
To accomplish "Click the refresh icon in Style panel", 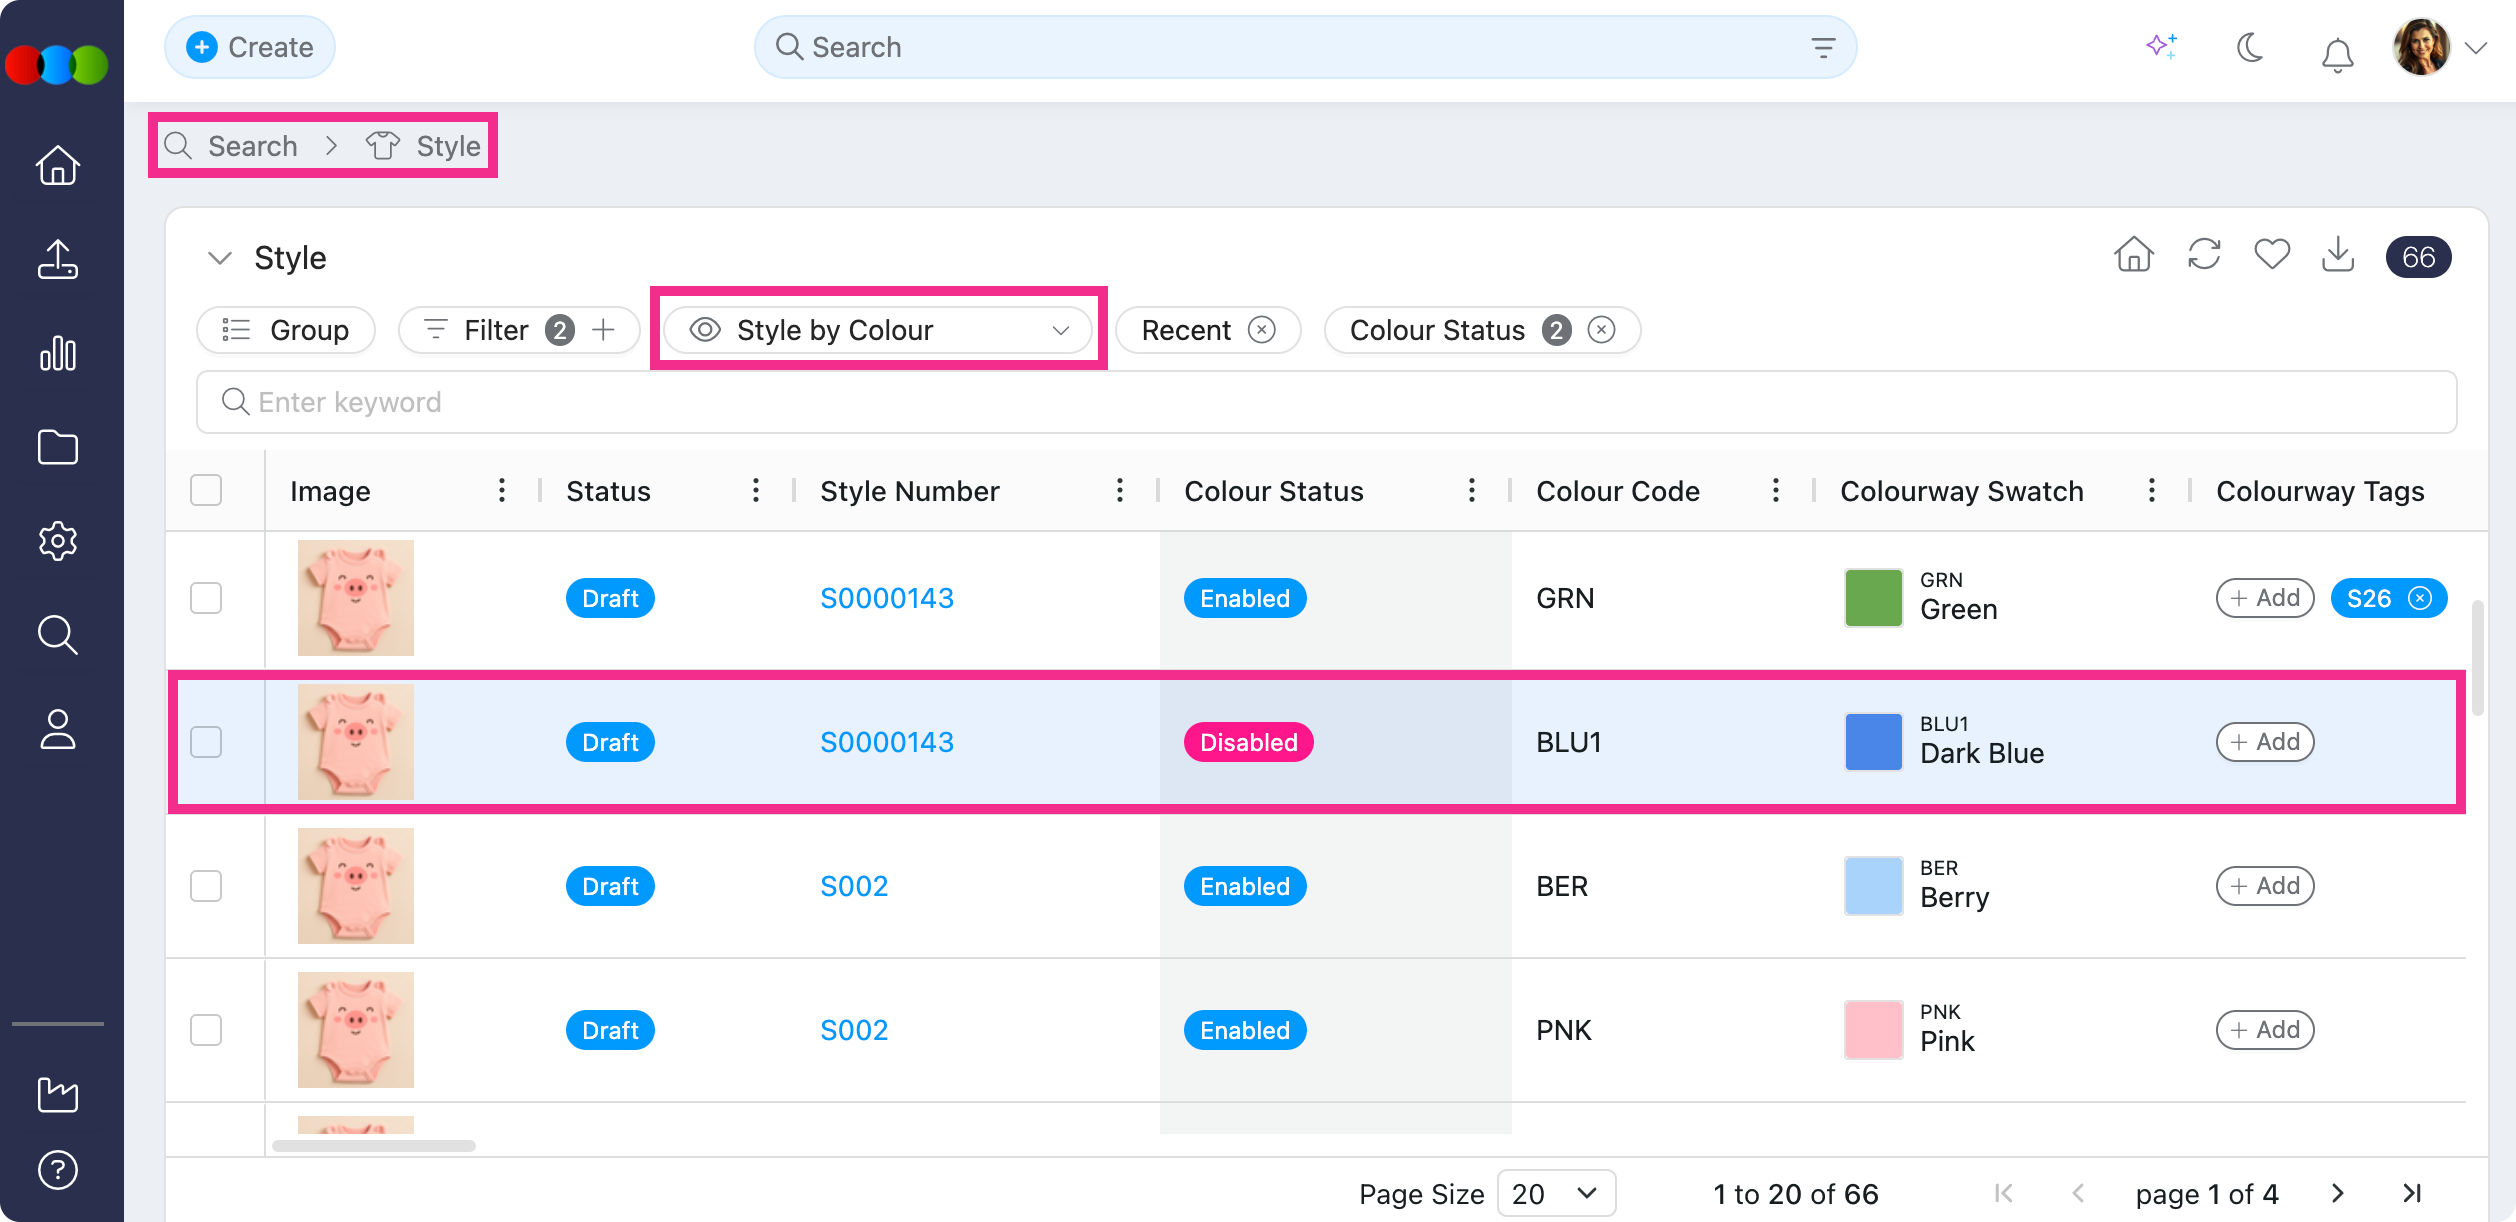I will coord(2204,255).
